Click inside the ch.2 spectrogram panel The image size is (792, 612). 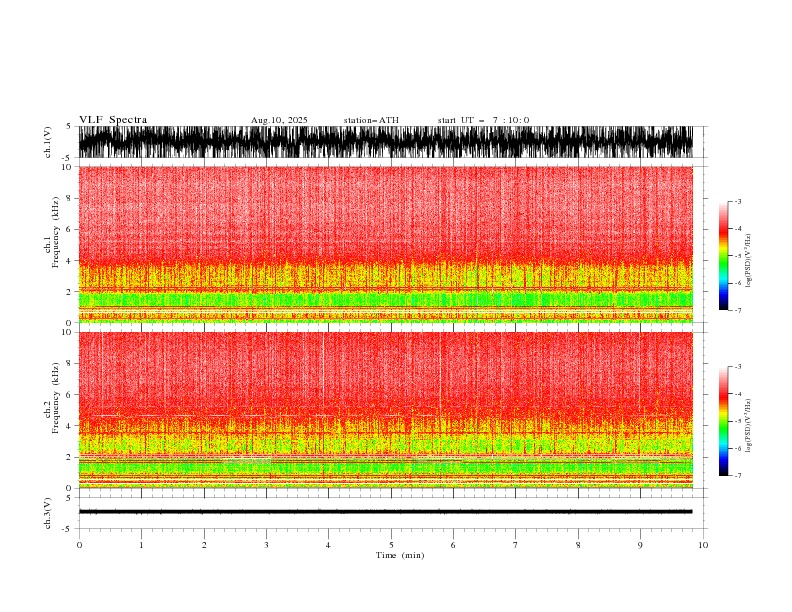[386, 410]
